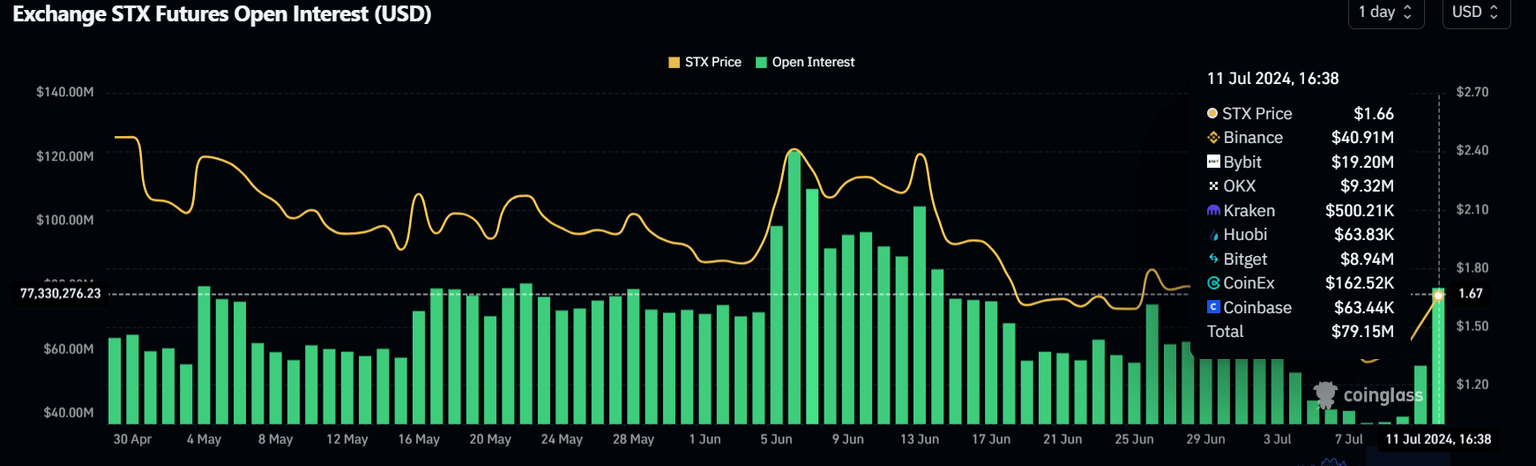Click the $1.20 right axis label

tap(1474, 385)
